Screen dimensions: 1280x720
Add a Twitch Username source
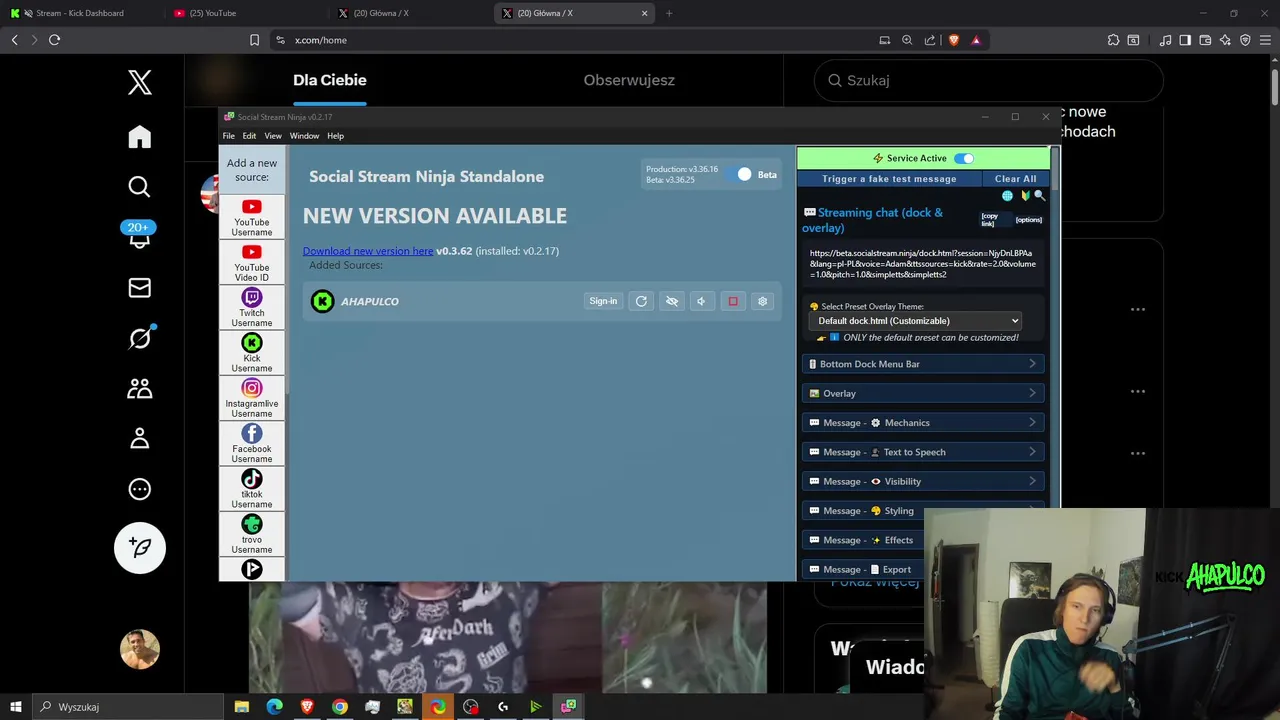252,308
